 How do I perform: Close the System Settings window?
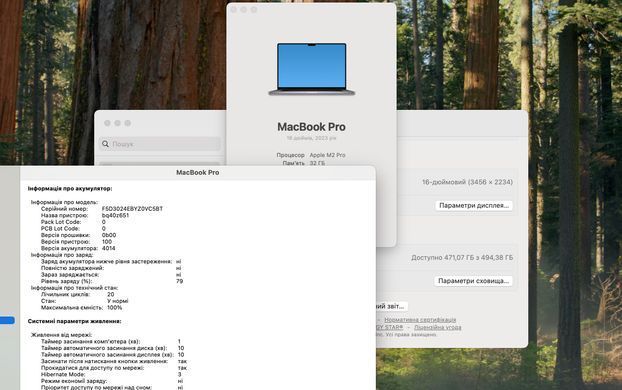[x=108, y=123]
